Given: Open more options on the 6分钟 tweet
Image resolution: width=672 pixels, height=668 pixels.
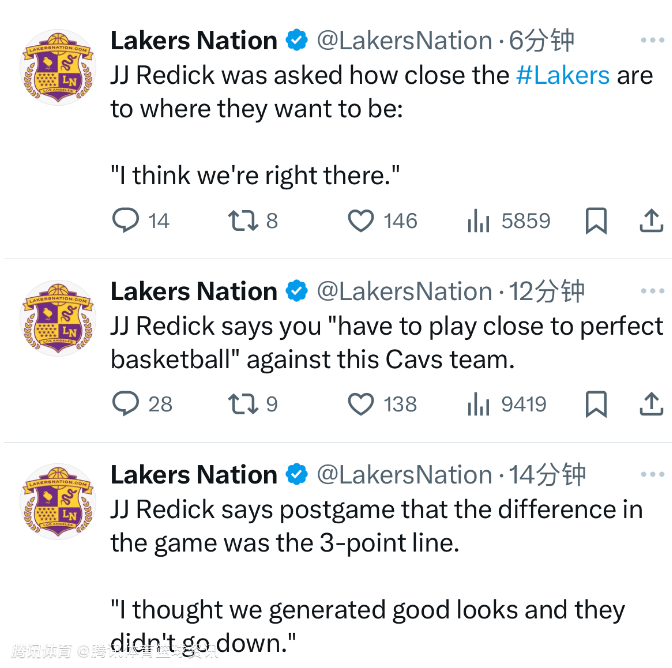Looking at the screenshot, I should [x=651, y=41].
